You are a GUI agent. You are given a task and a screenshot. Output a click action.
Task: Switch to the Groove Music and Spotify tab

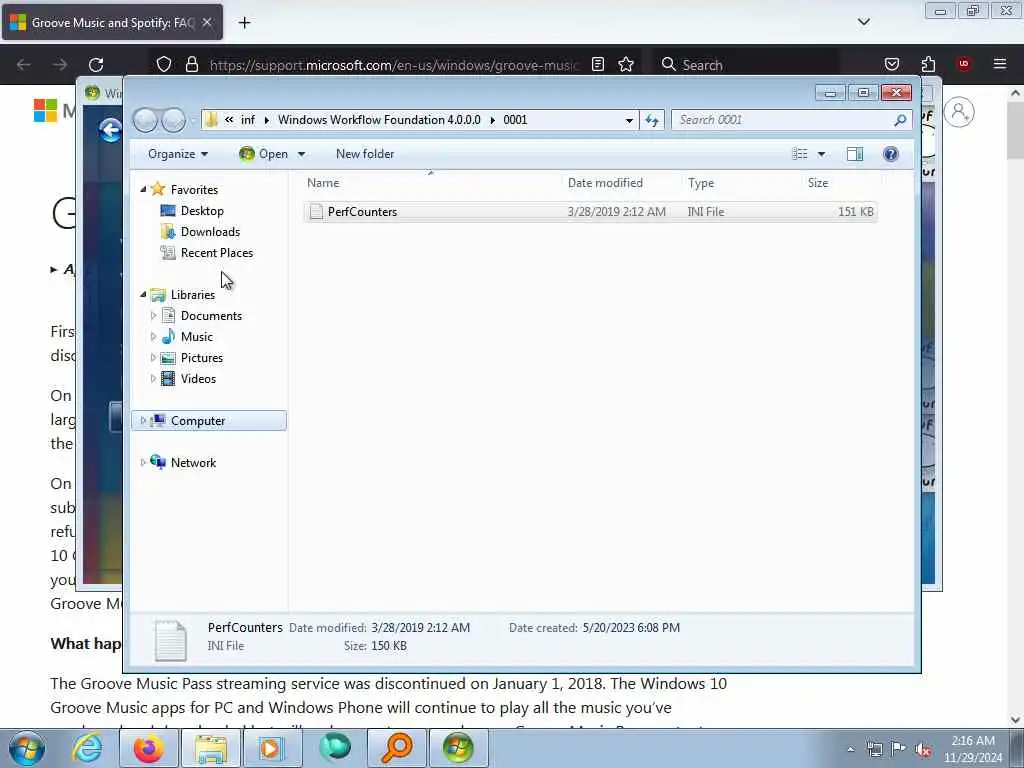[x=112, y=22]
